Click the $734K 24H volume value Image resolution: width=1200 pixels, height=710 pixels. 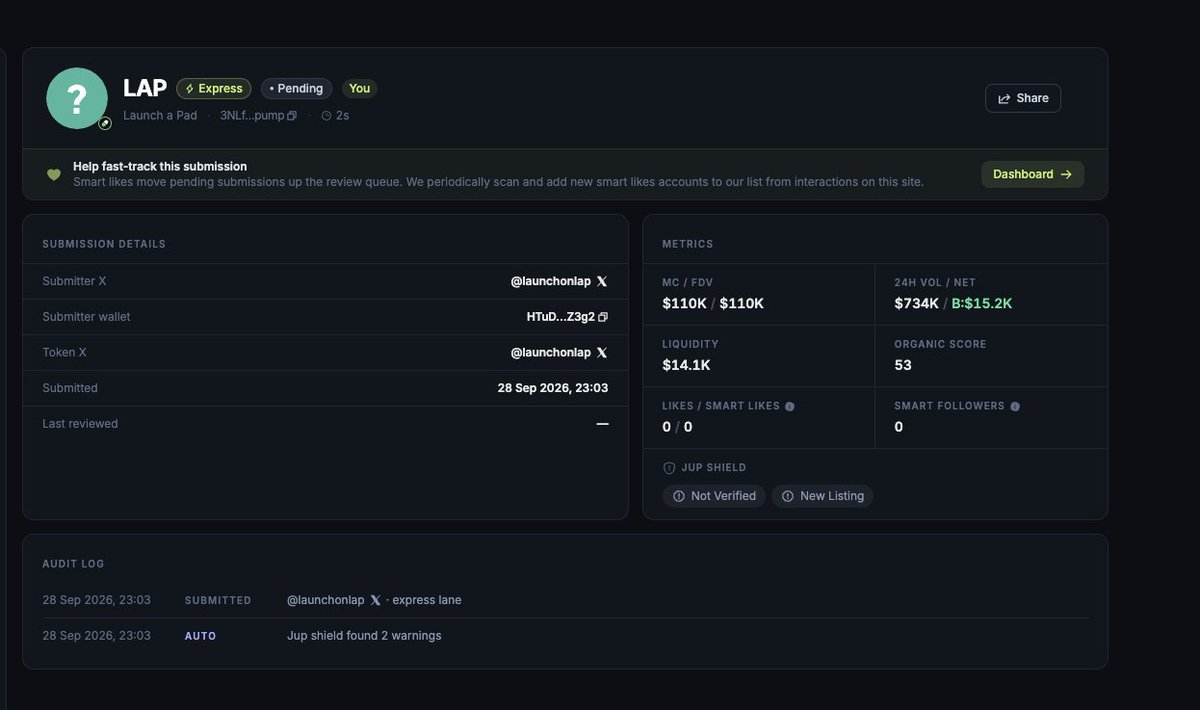(917, 303)
